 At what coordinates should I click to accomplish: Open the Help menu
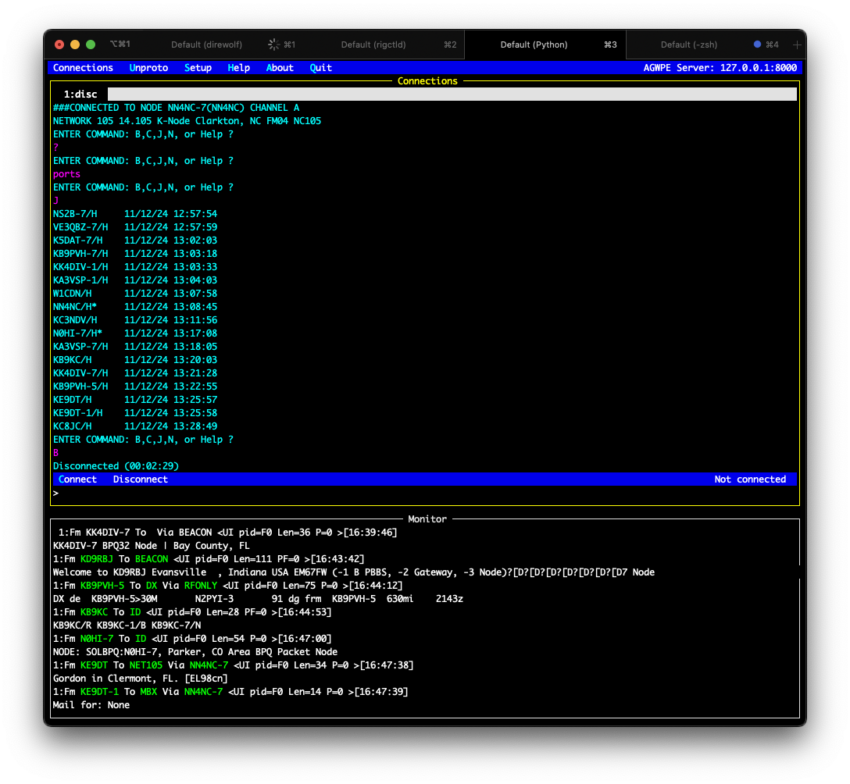click(x=239, y=68)
